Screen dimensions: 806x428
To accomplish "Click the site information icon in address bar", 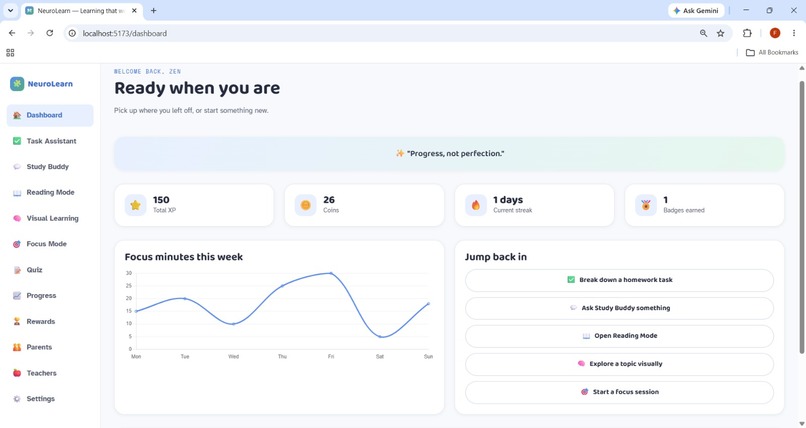I will pyautogui.click(x=72, y=33).
